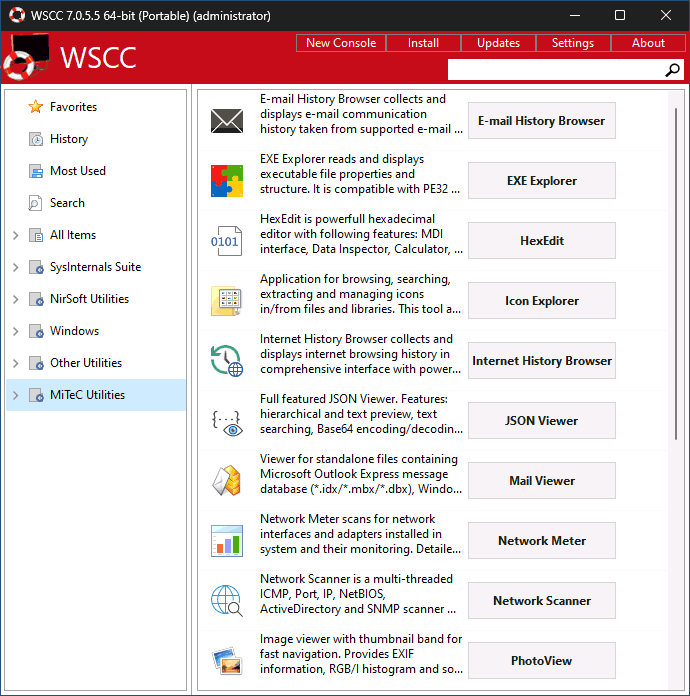Launch Network Meter
The height and width of the screenshot is (696, 690).
(542, 541)
